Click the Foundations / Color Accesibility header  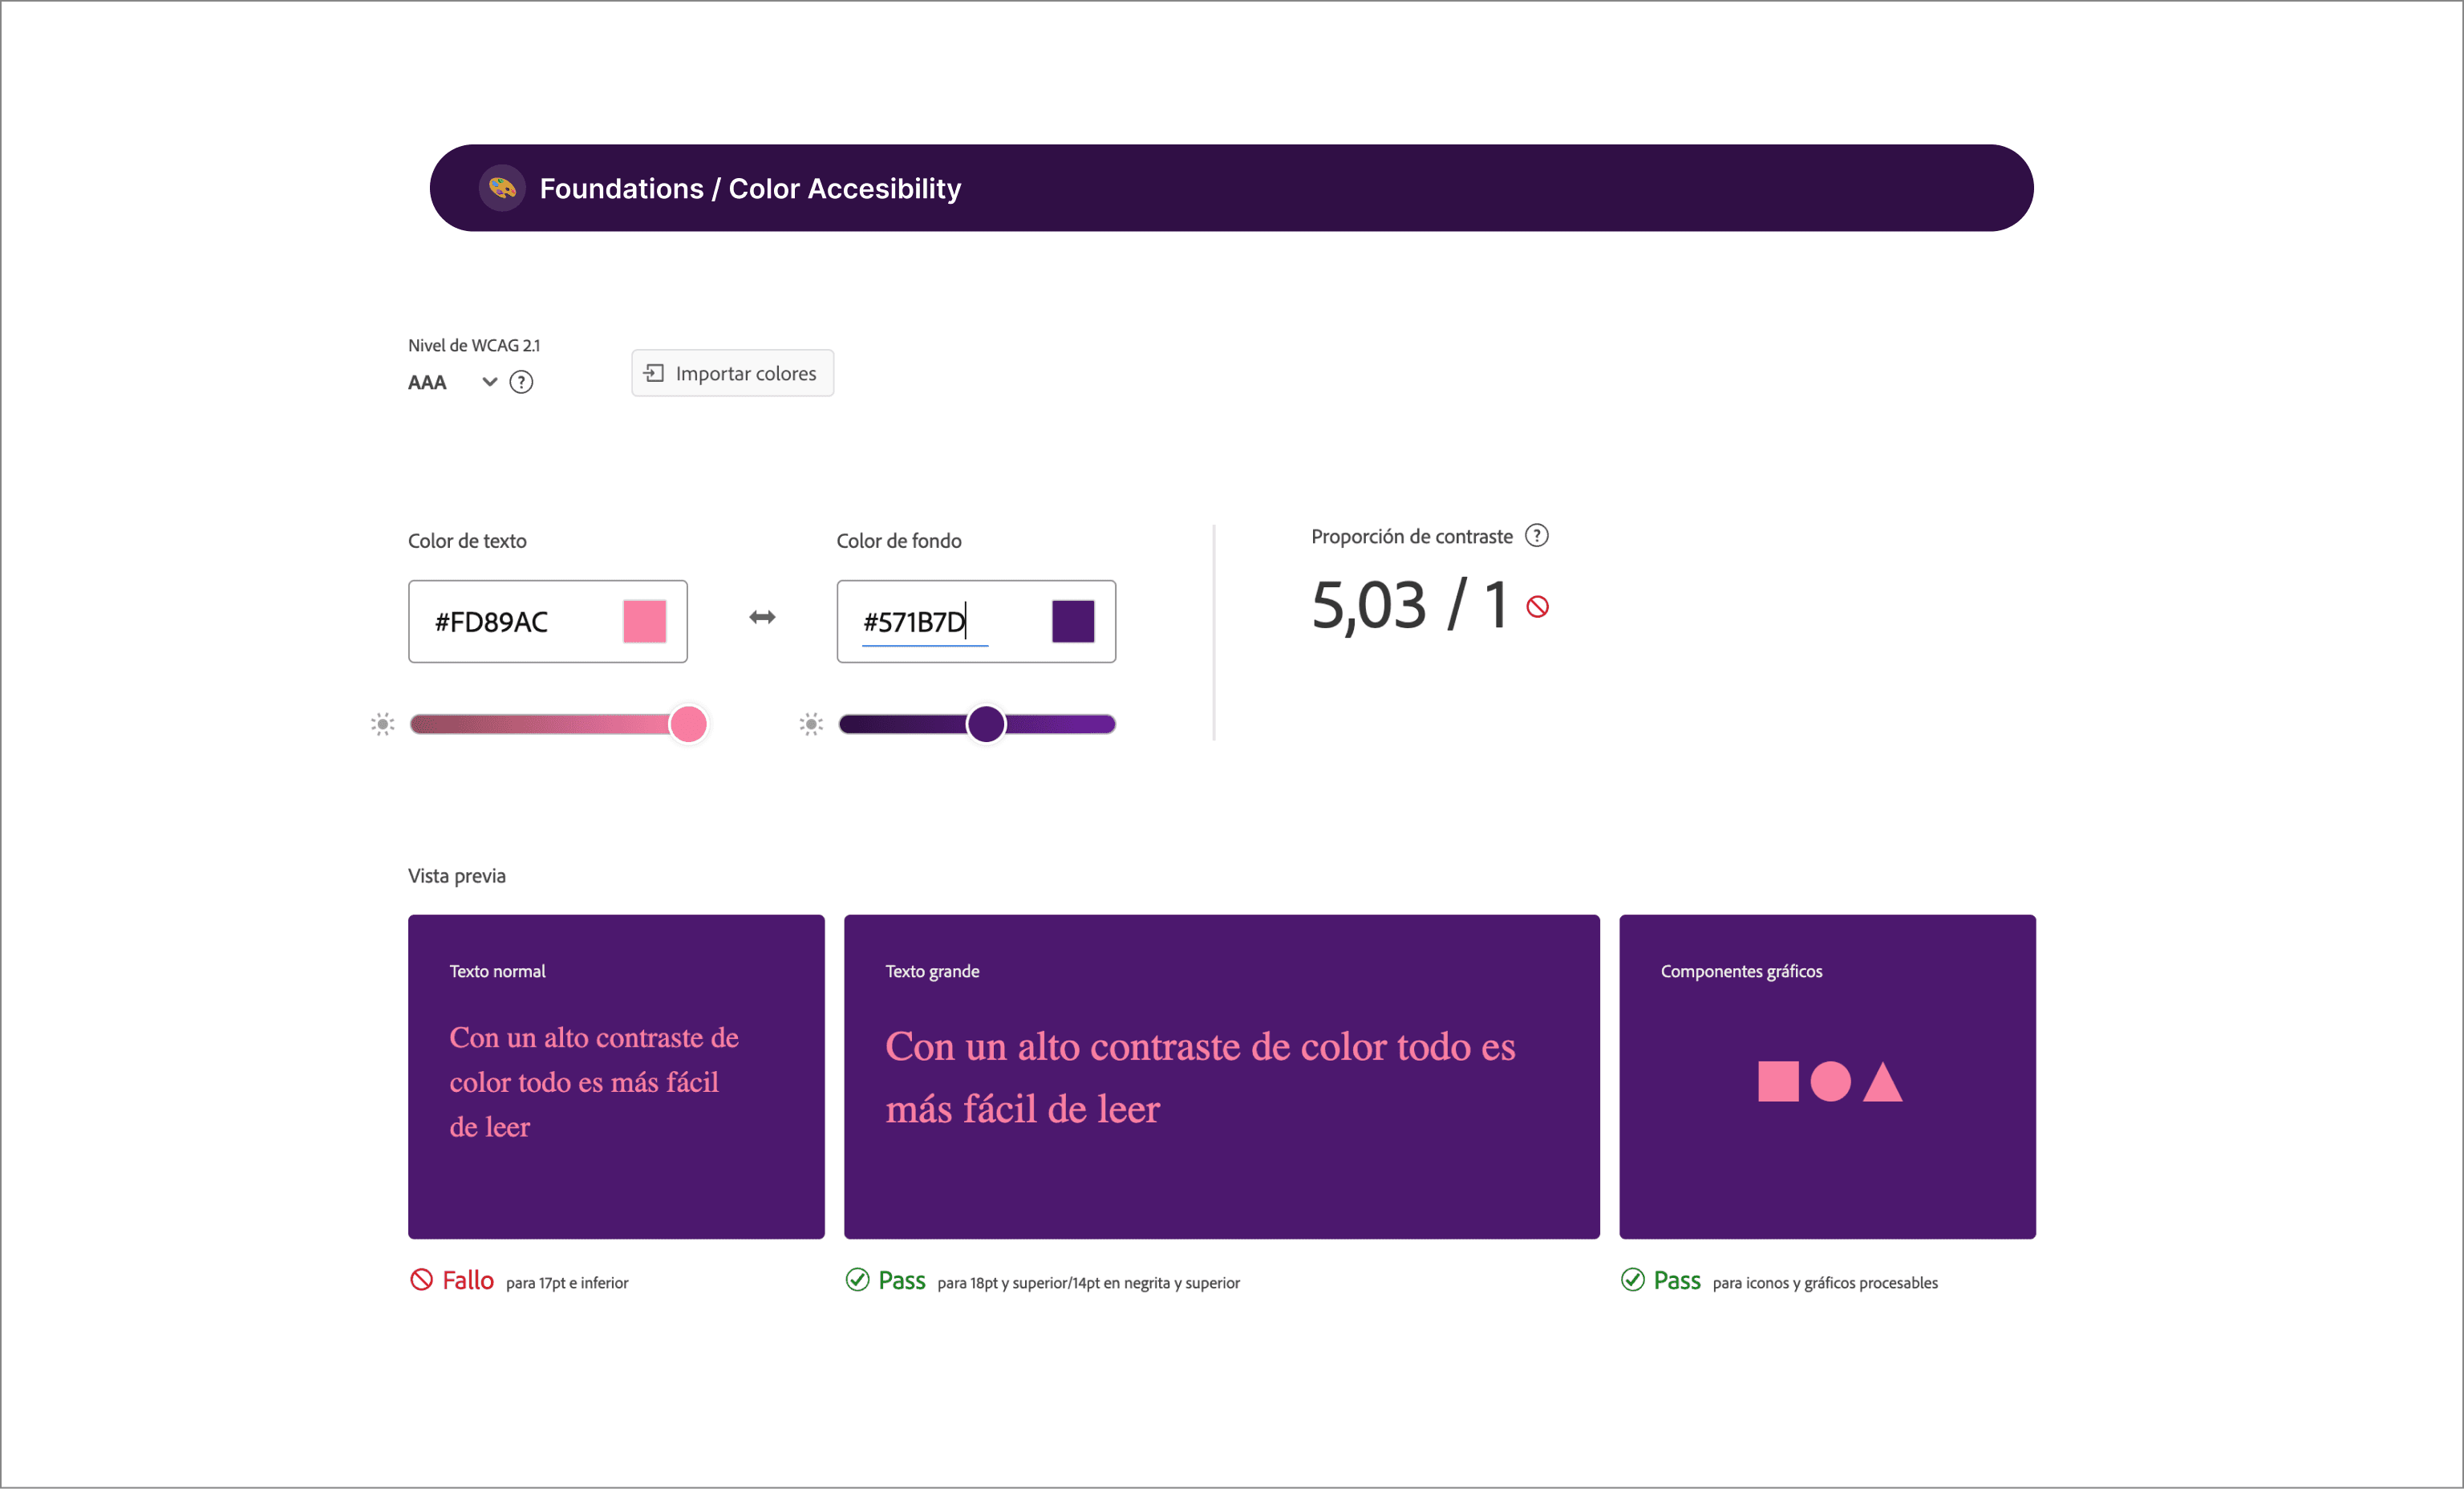tap(750, 188)
